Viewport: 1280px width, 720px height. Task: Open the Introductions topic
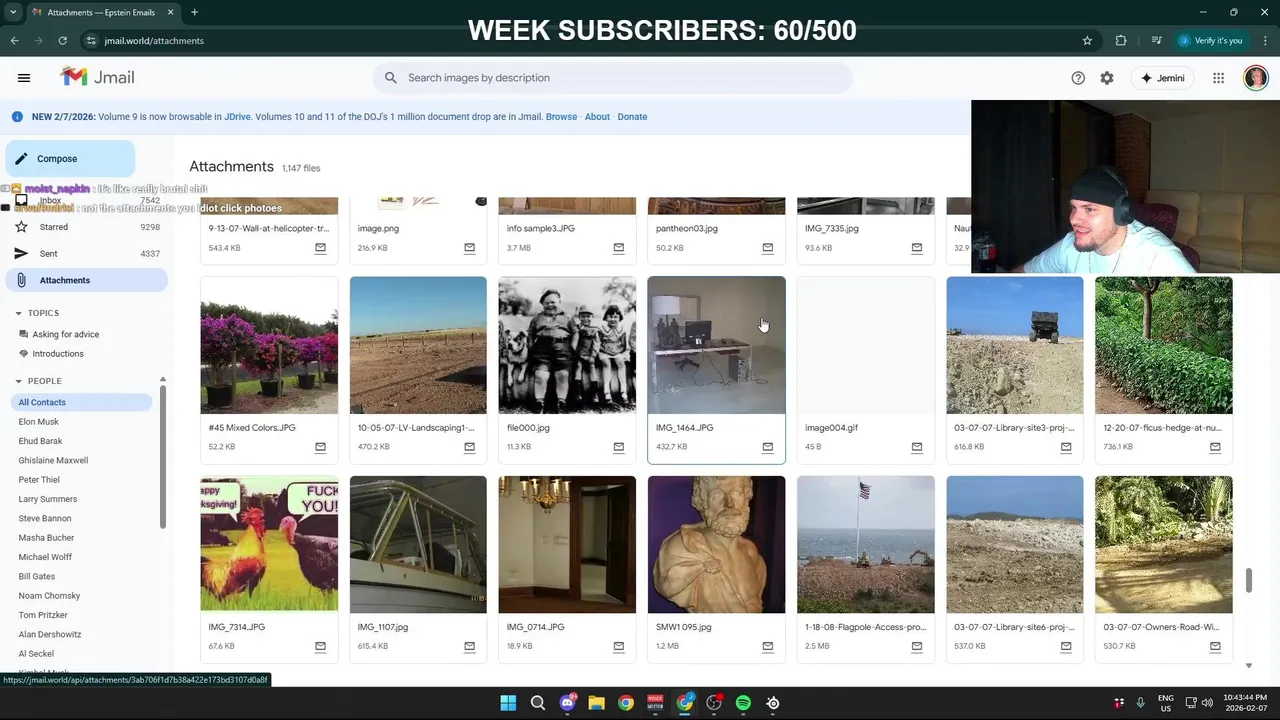click(57, 354)
